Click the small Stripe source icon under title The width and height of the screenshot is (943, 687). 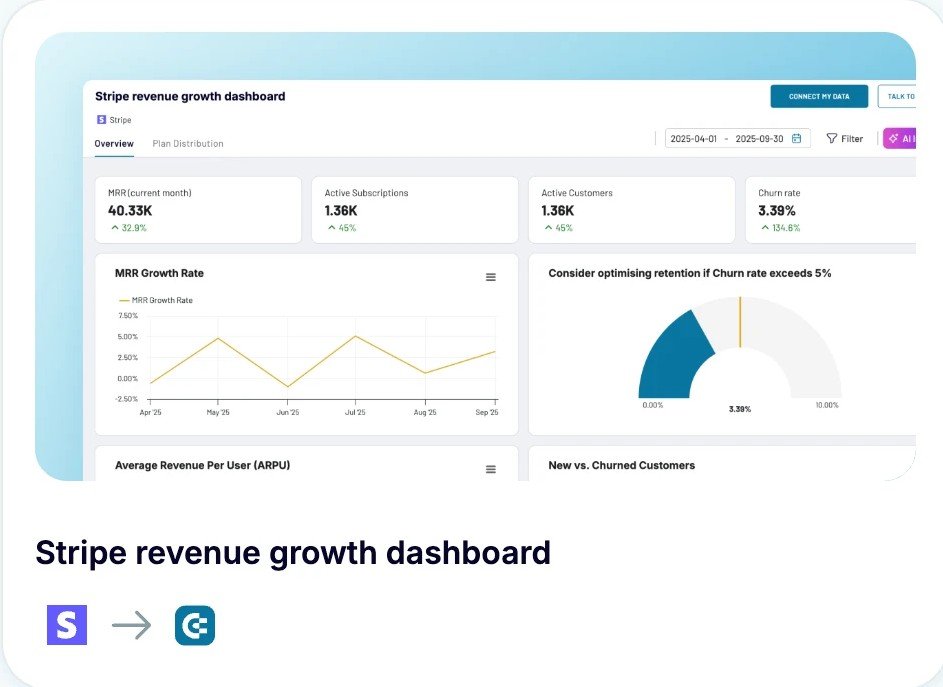(x=101, y=120)
